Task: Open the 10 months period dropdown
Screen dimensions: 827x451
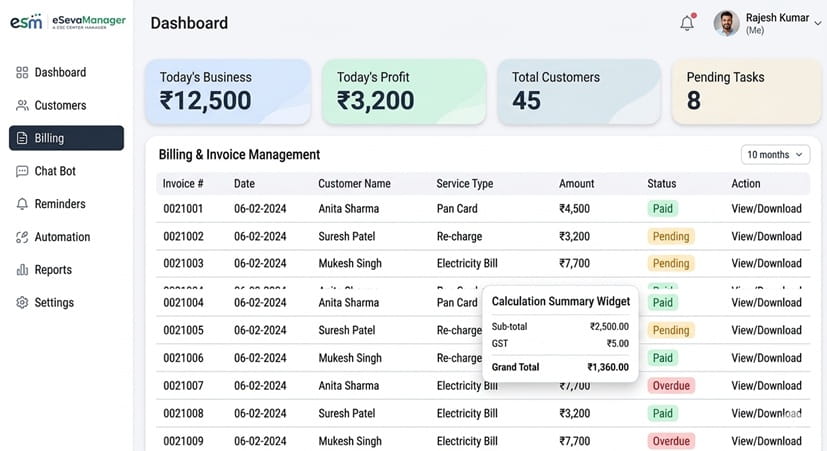Action: (x=775, y=155)
